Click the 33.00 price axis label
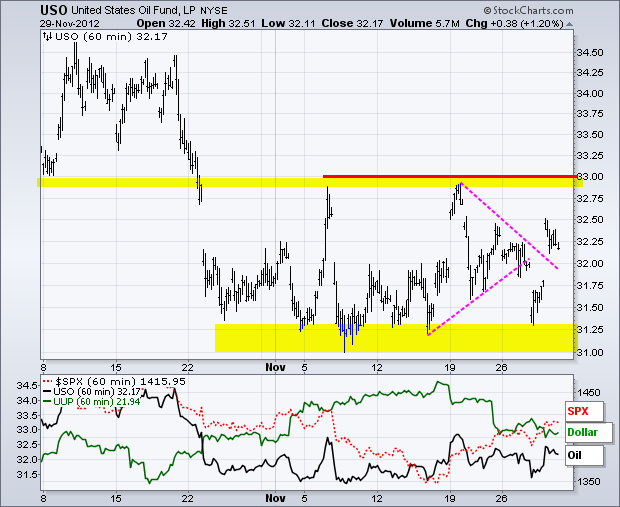This screenshot has width=620, height=507. [590, 176]
